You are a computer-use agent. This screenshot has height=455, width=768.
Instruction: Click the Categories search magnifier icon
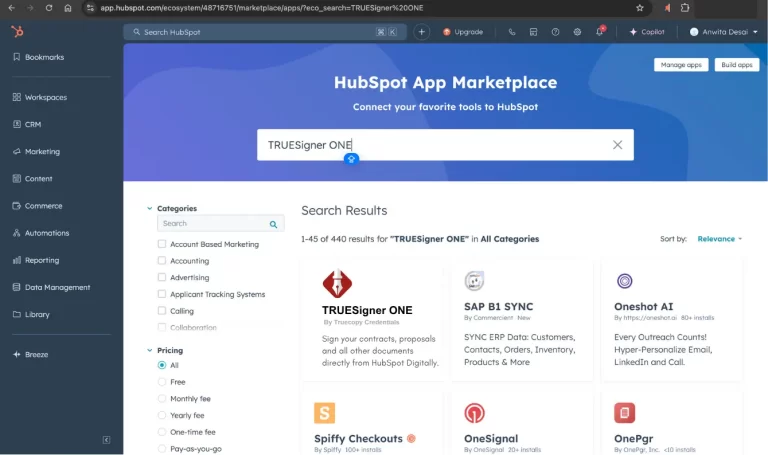coord(273,224)
